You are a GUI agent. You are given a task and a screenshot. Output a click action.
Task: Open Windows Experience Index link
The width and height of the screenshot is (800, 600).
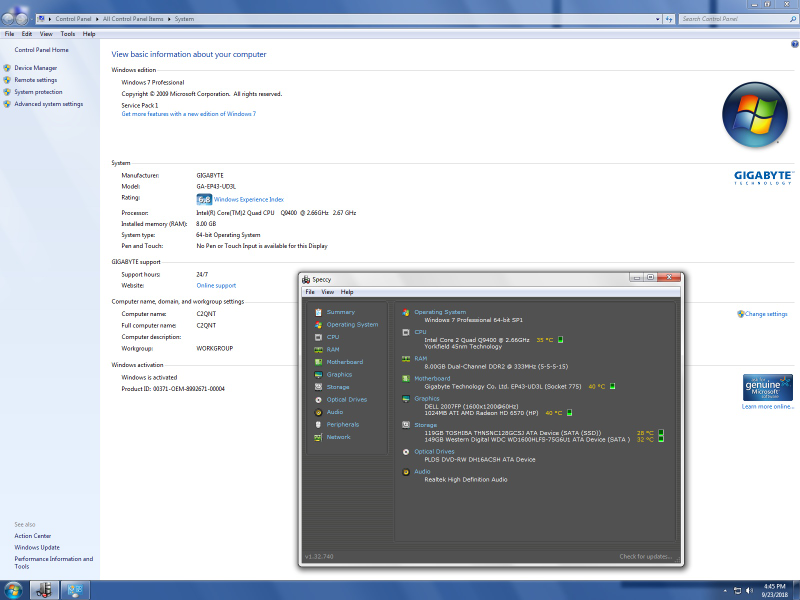click(248, 199)
